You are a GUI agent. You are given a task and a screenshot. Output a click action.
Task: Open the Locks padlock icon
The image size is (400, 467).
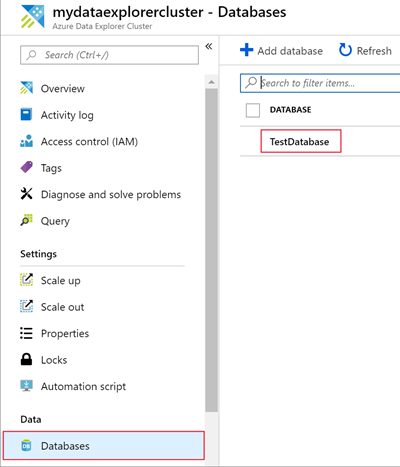point(26,359)
